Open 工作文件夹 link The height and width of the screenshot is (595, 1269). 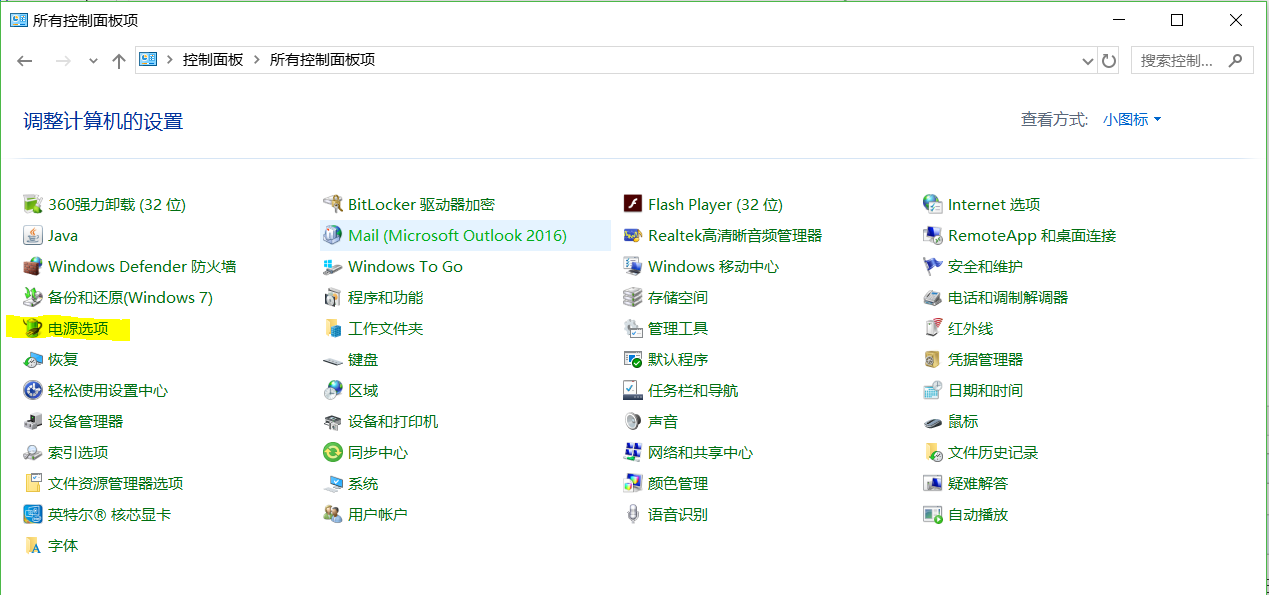pos(385,328)
